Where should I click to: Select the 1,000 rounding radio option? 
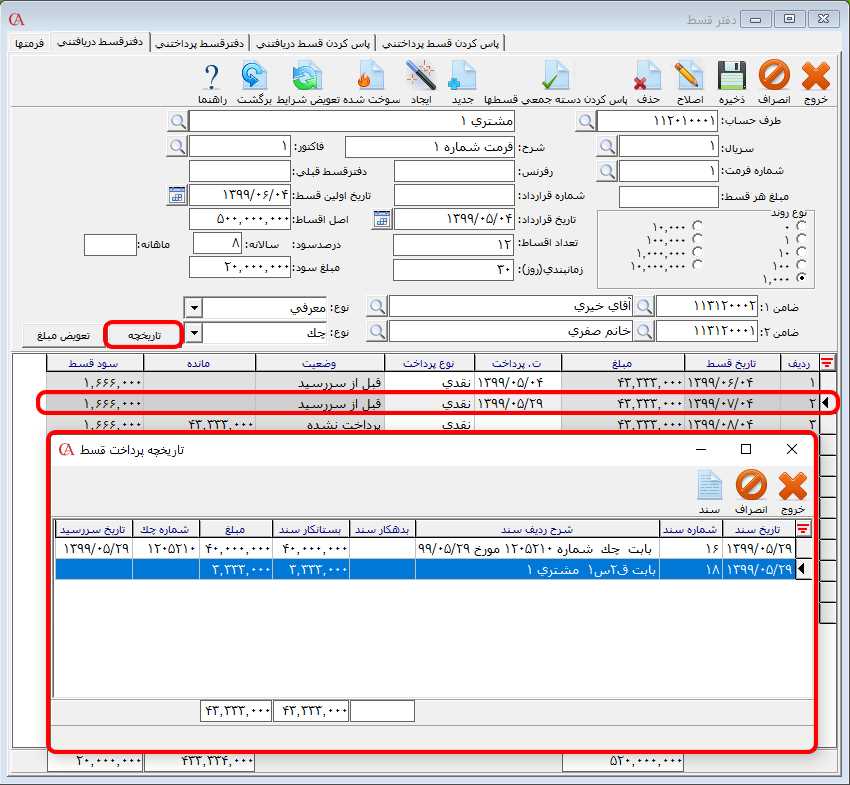point(801,278)
